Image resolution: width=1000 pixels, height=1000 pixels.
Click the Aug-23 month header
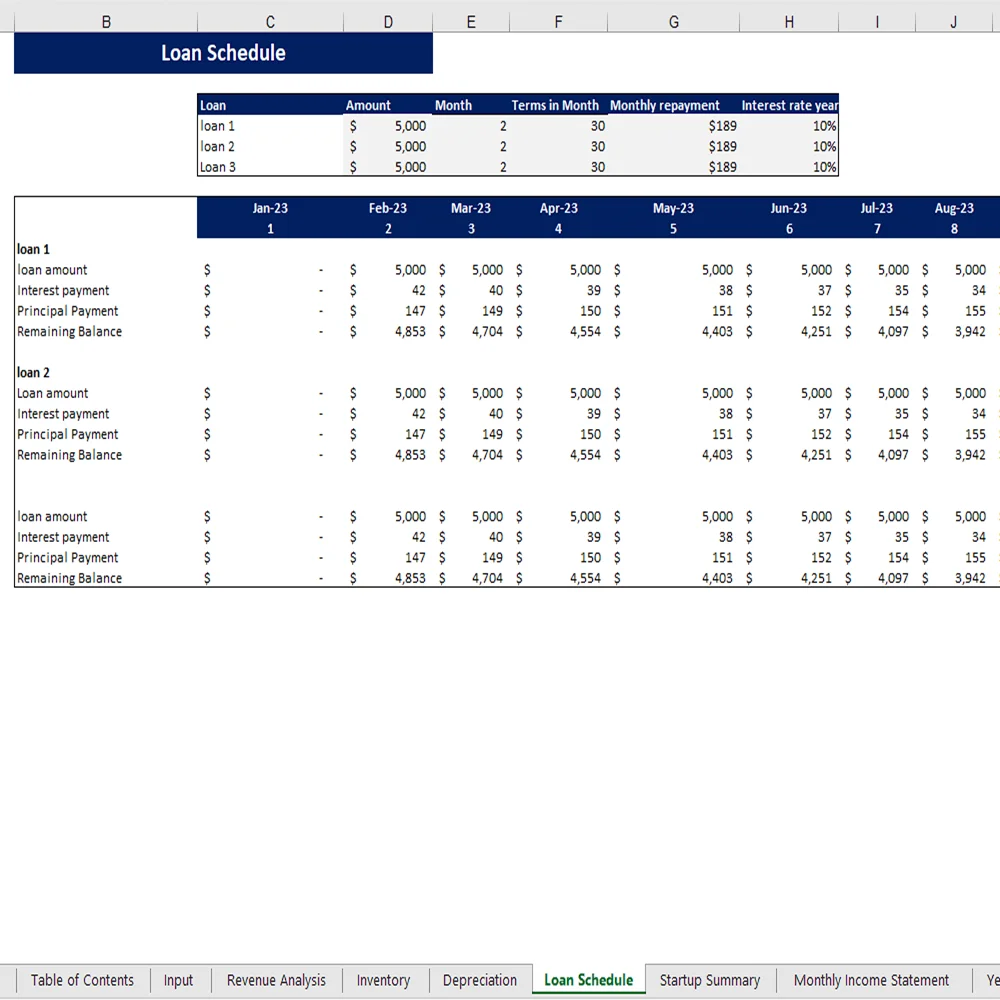point(953,208)
